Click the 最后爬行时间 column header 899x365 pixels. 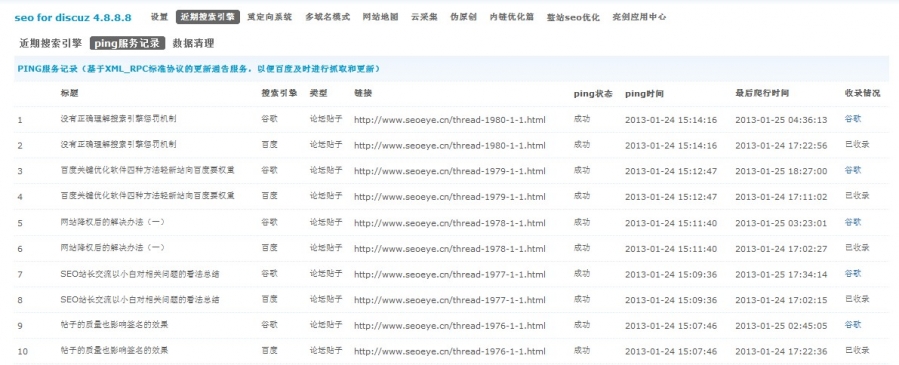pyautogui.click(x=762, y=93)
